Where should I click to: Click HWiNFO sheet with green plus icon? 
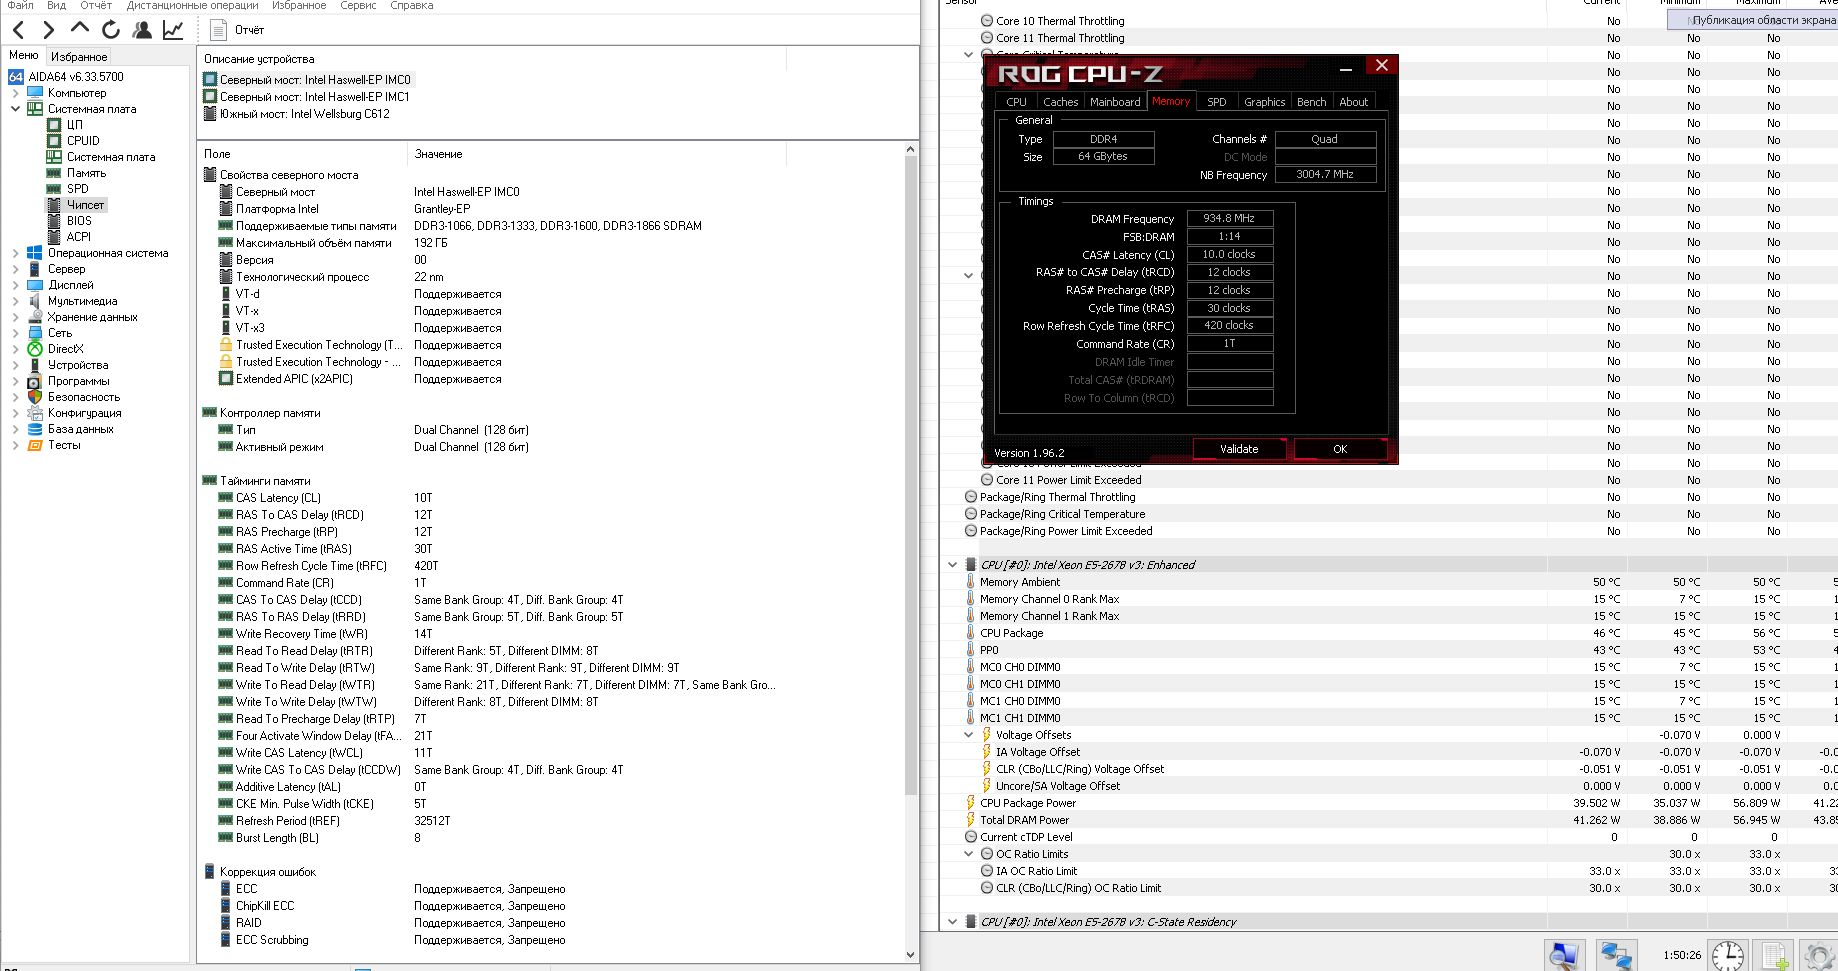click(1775, 955)
